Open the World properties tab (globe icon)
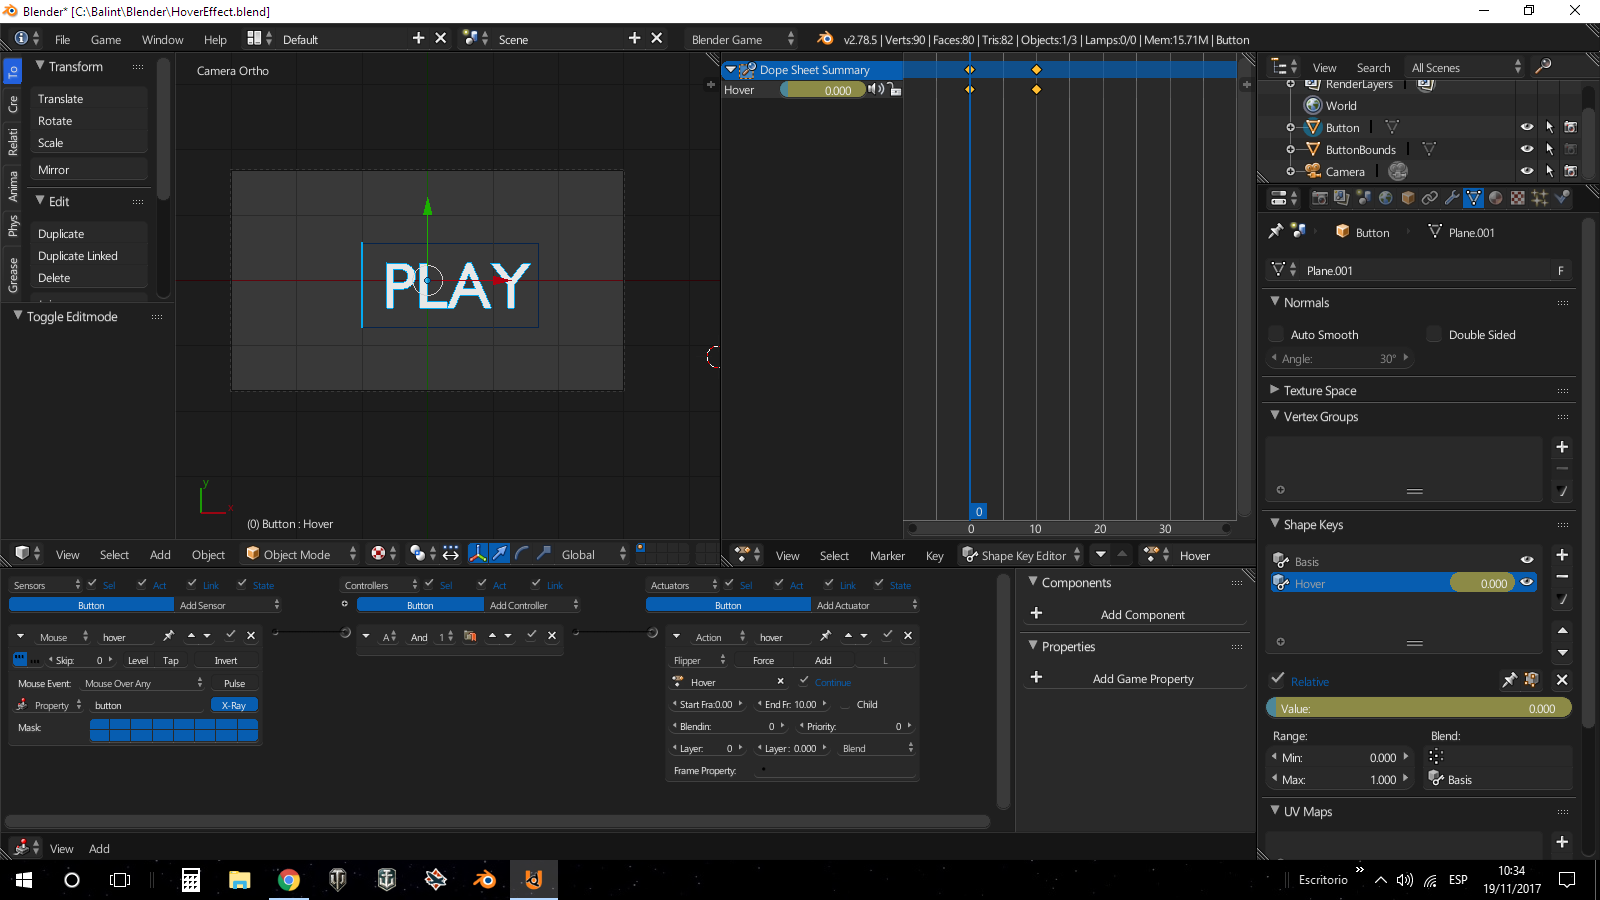This screenshot has width=1600, height=900. click(1385, 198)
